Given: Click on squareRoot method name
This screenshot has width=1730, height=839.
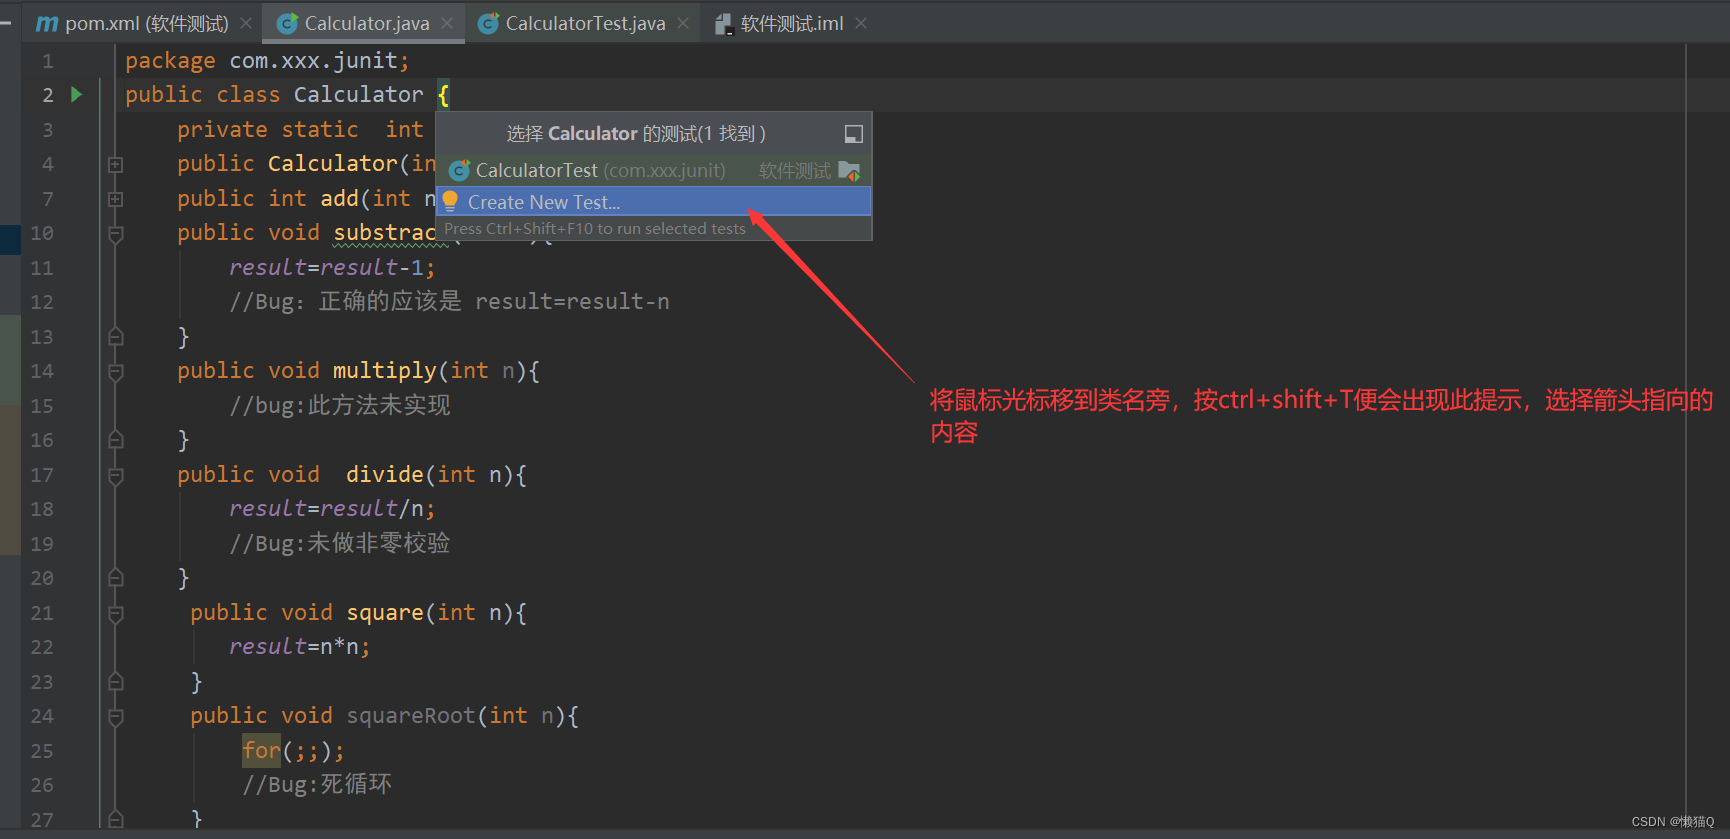Looking at the screenshot, I should (x=411, y=715).
